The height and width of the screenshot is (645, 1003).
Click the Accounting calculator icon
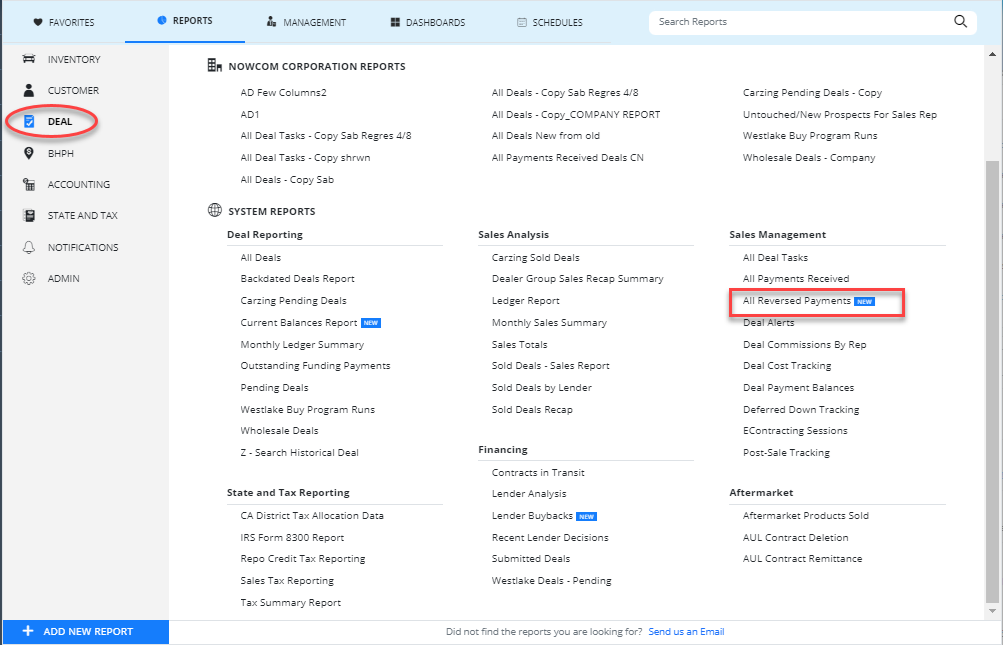29,184
